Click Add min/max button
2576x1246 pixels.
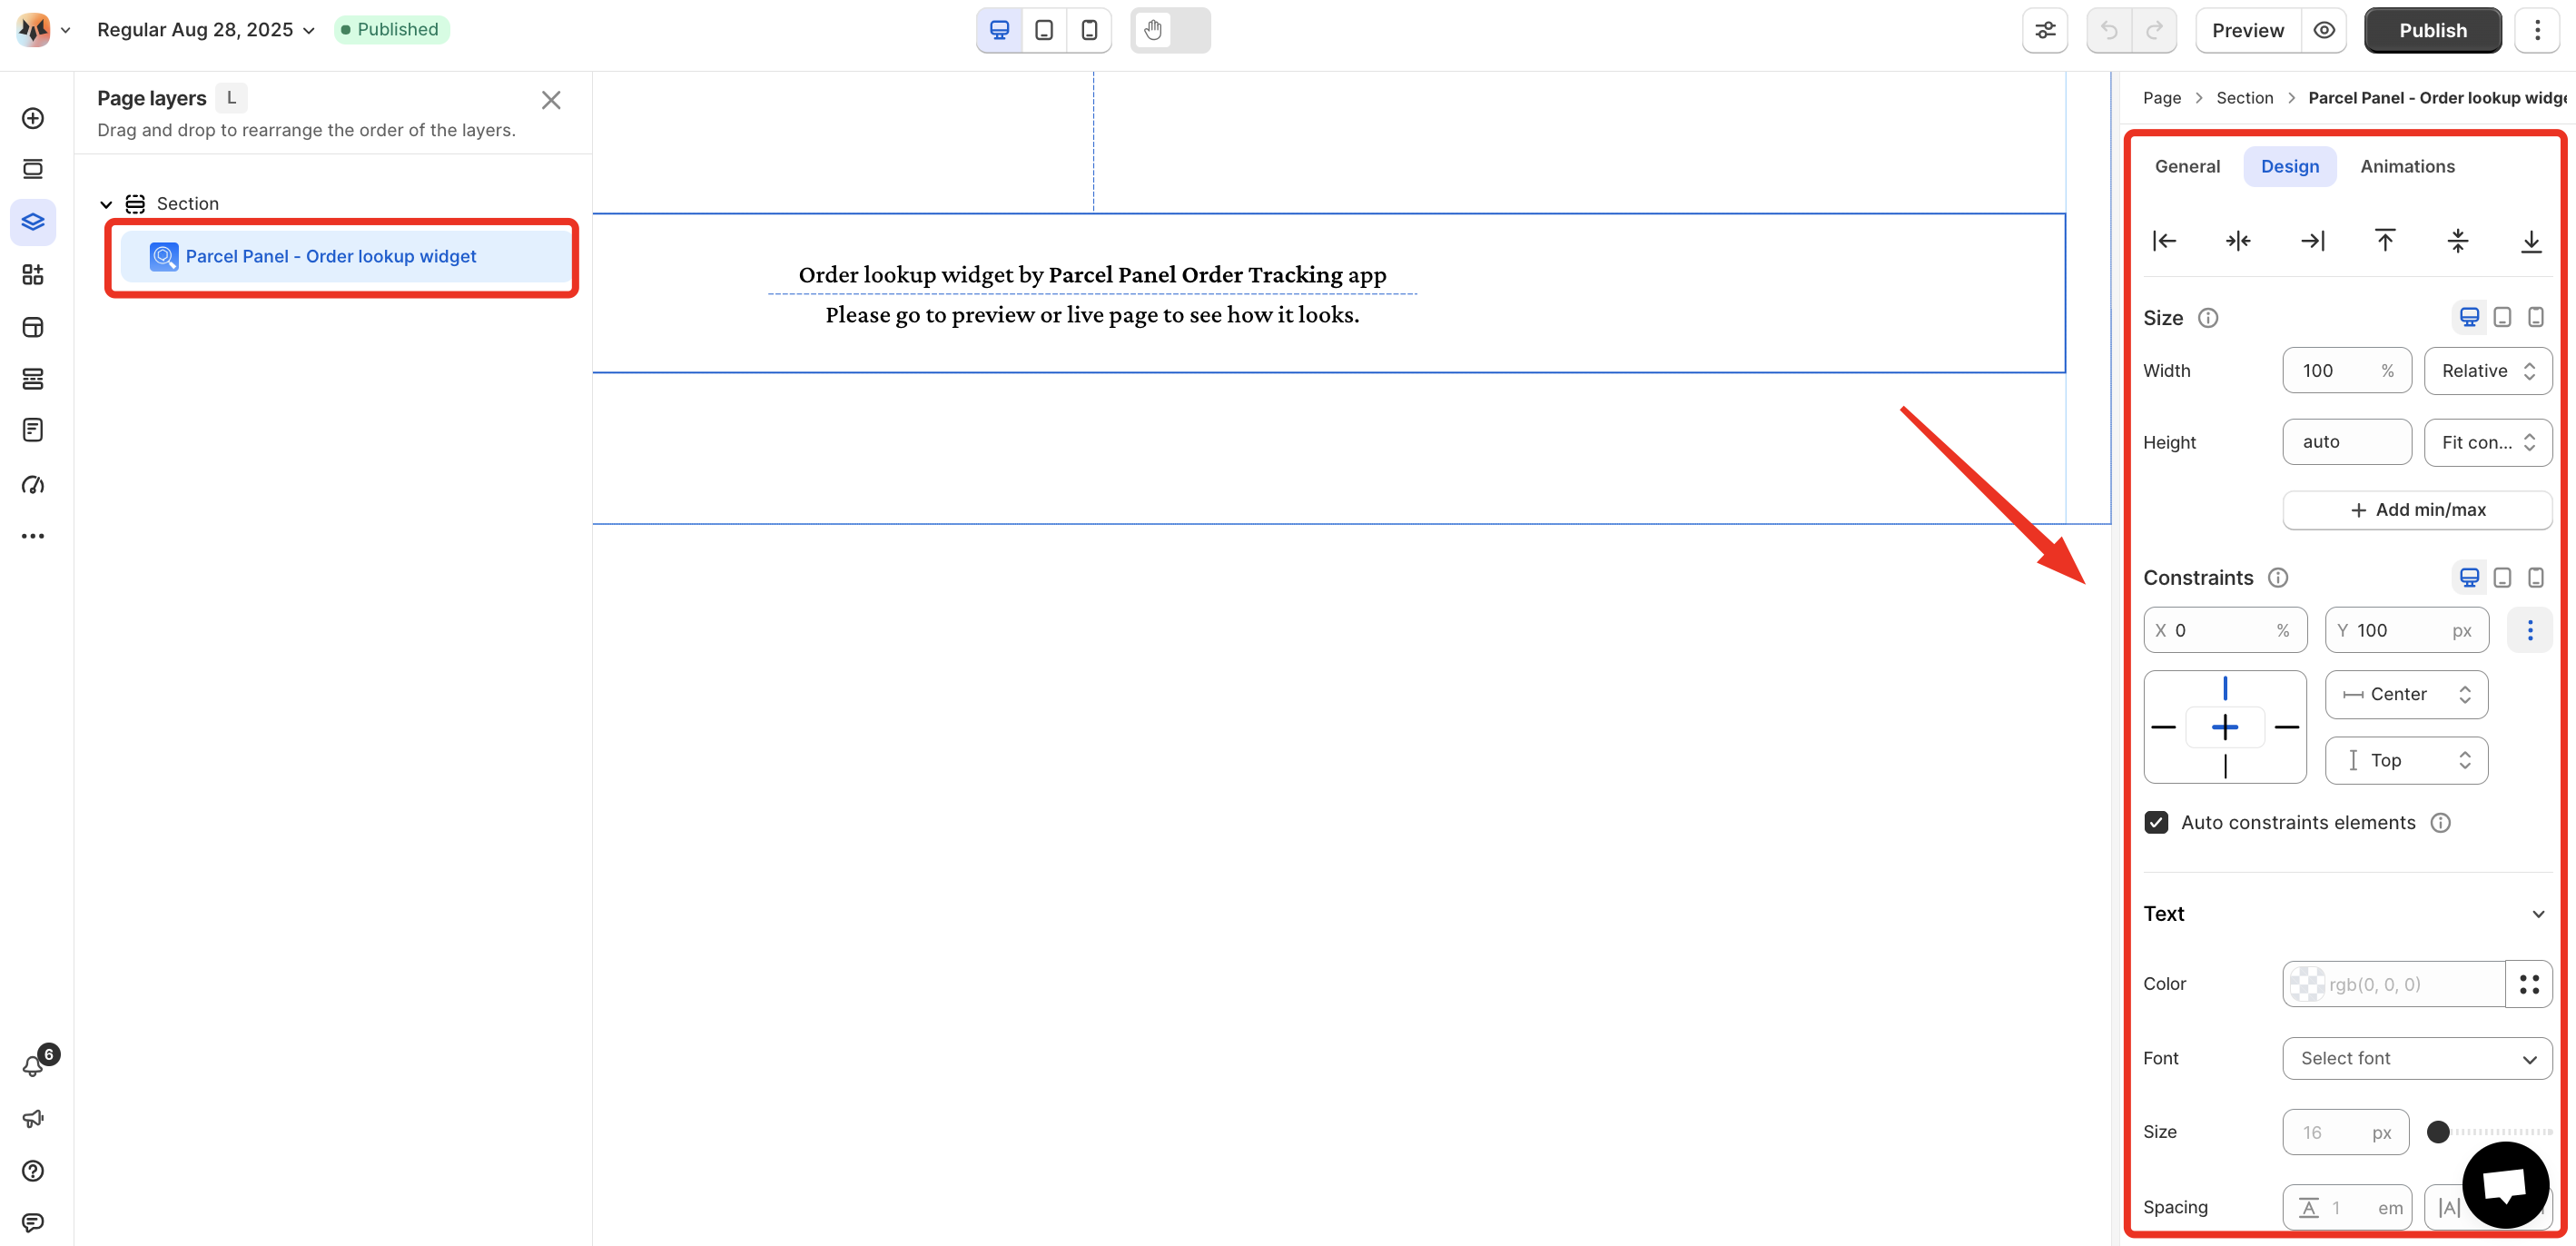point(2416,510)
